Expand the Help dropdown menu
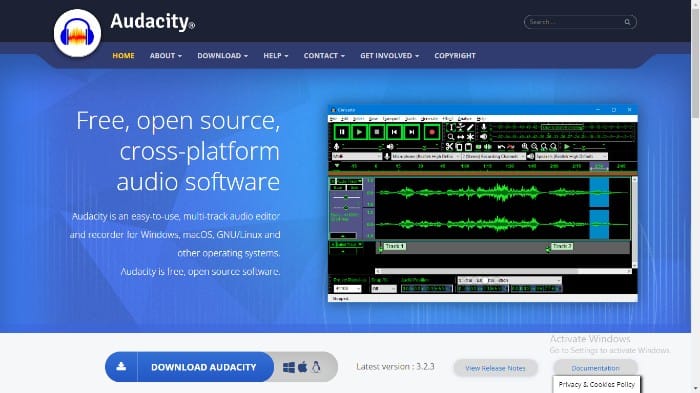This screenshot has height=393, width=700. 275,55
